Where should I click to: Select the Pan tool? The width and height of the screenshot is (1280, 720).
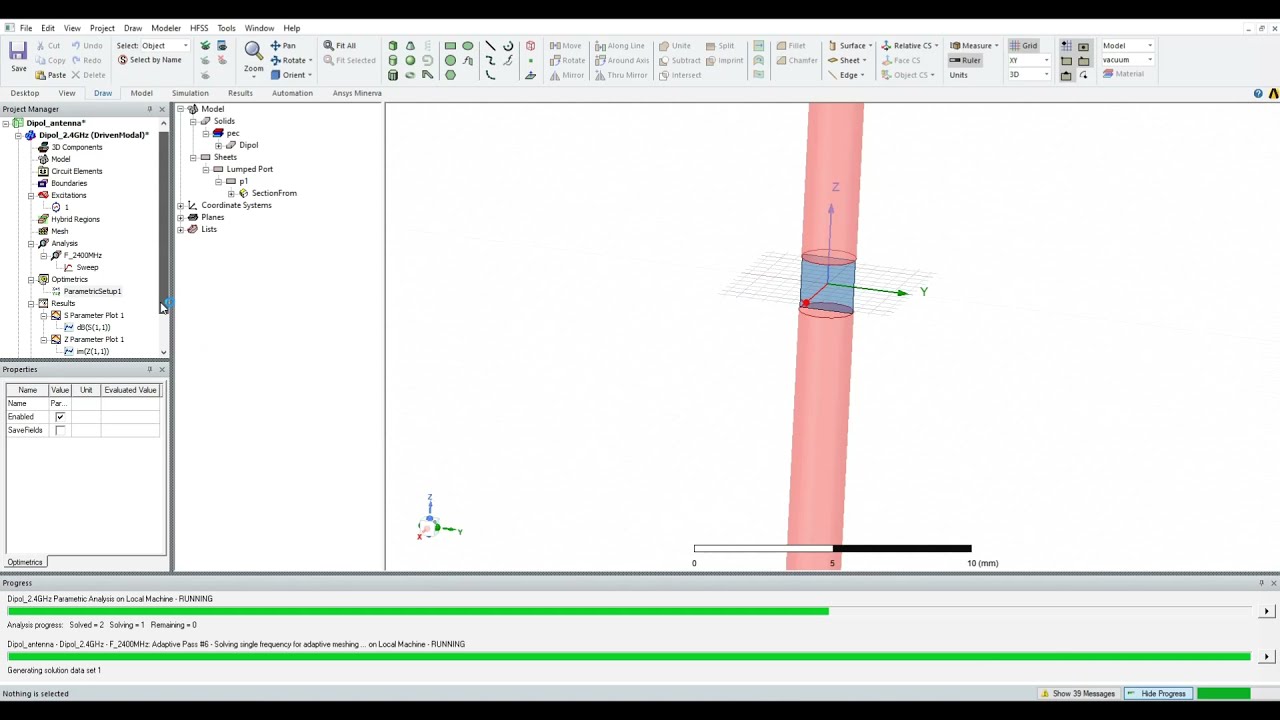pyautogui.click(x=283, y=45)
